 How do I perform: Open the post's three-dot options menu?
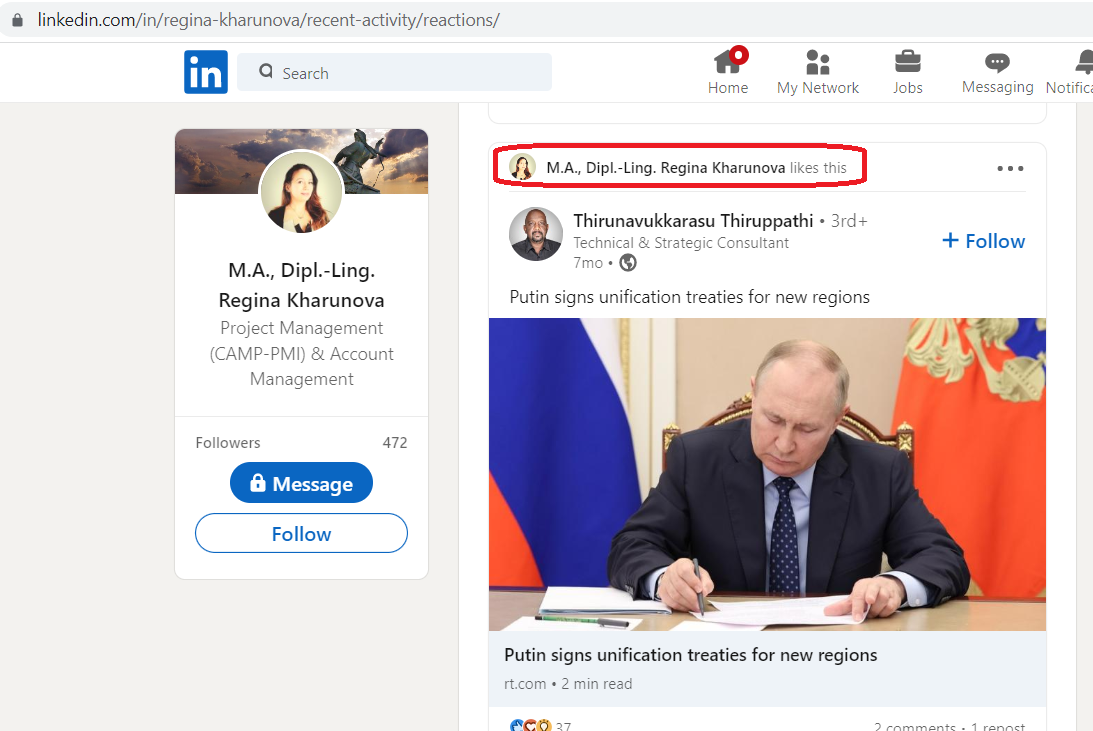tap(1010, 169)
